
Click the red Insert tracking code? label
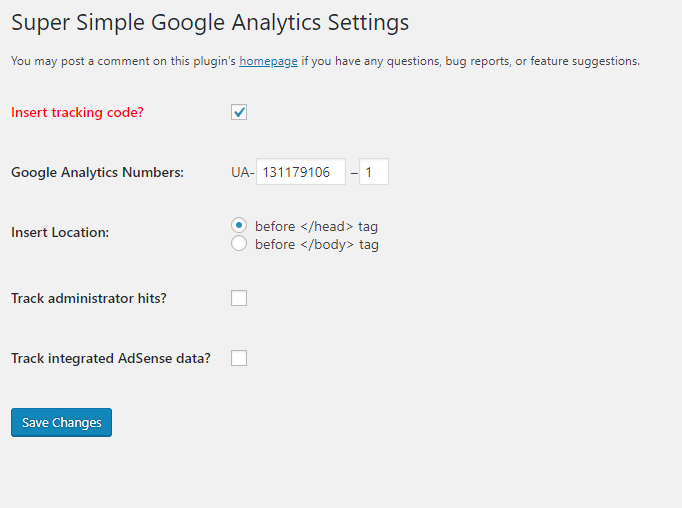click(x=77, y=112)
